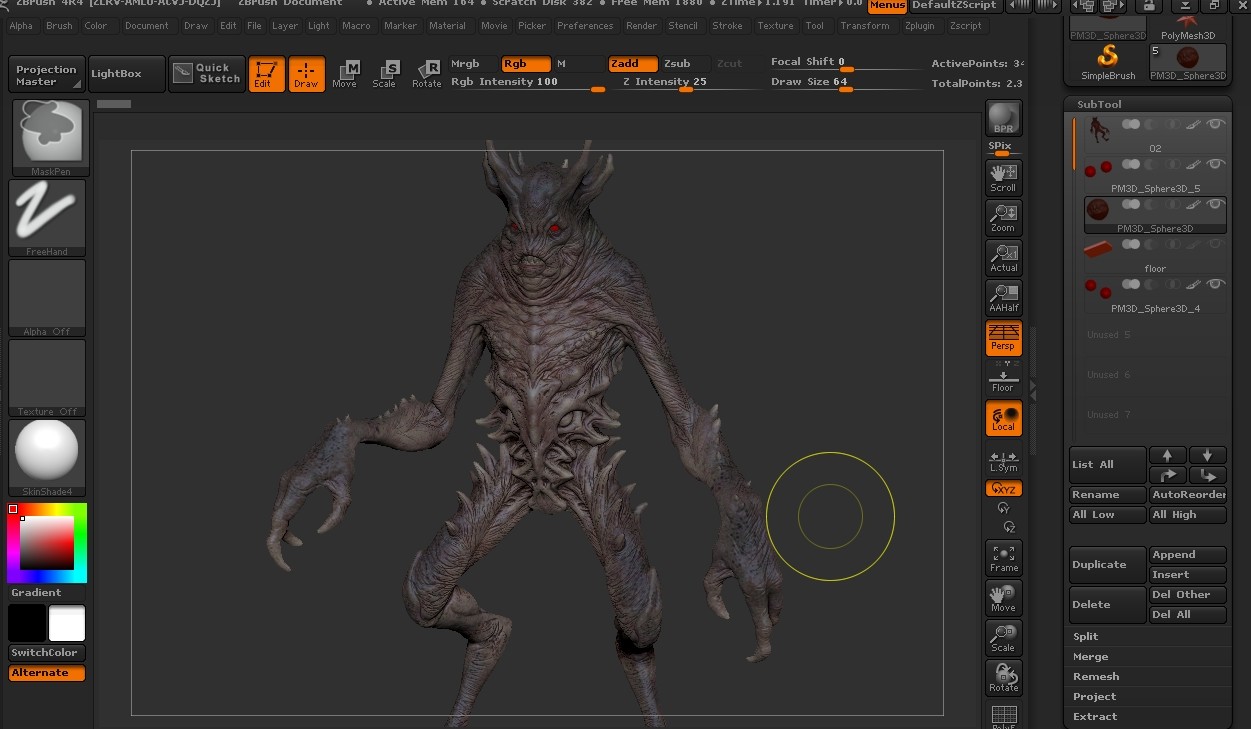This screenshot has width=1251, height=729.
Task: Collapse the SubTool palette header
Action: coord(1149,104)
